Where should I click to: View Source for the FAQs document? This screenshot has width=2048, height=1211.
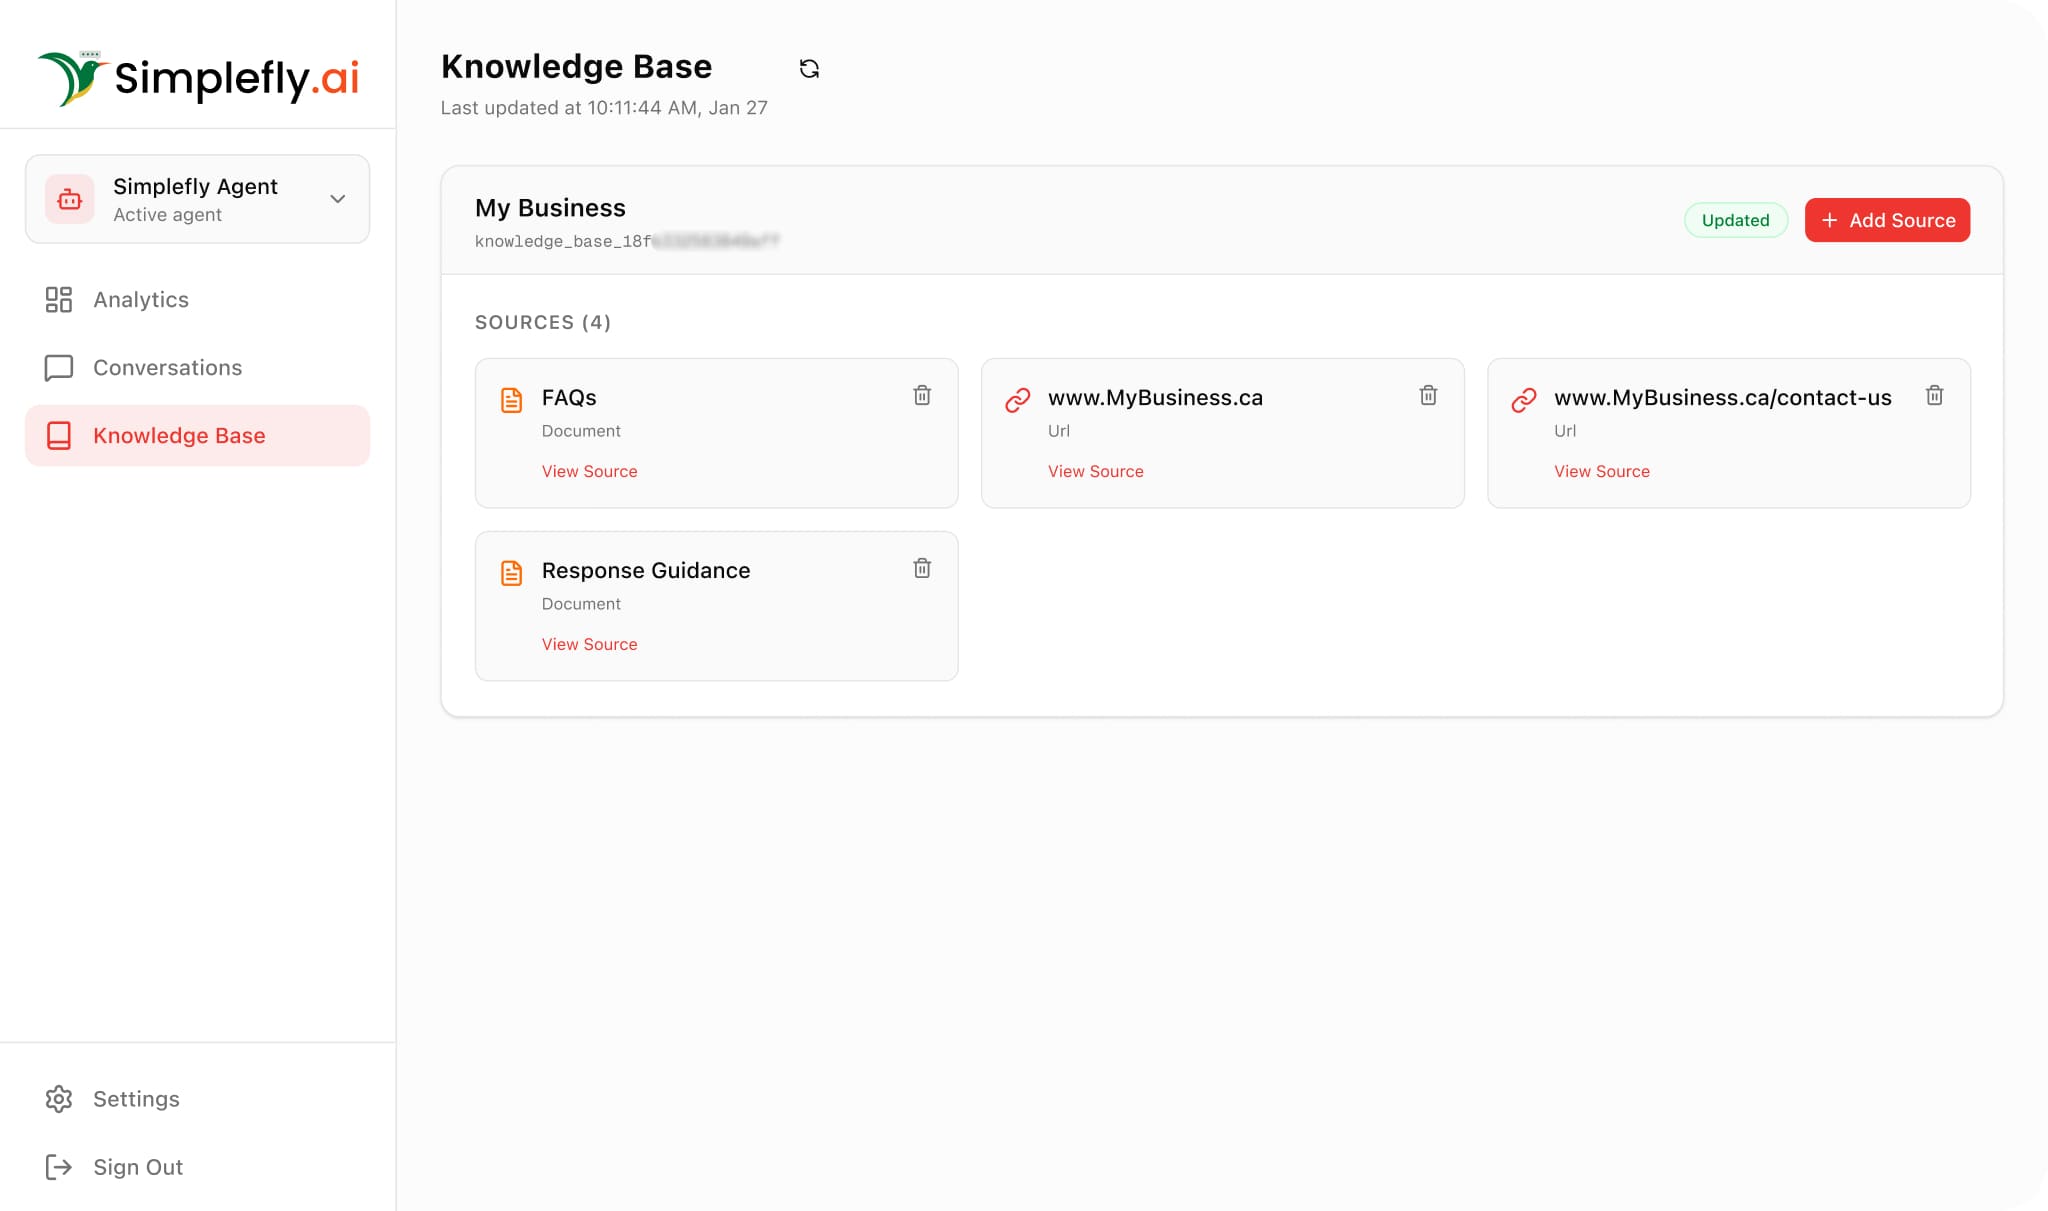589,471
